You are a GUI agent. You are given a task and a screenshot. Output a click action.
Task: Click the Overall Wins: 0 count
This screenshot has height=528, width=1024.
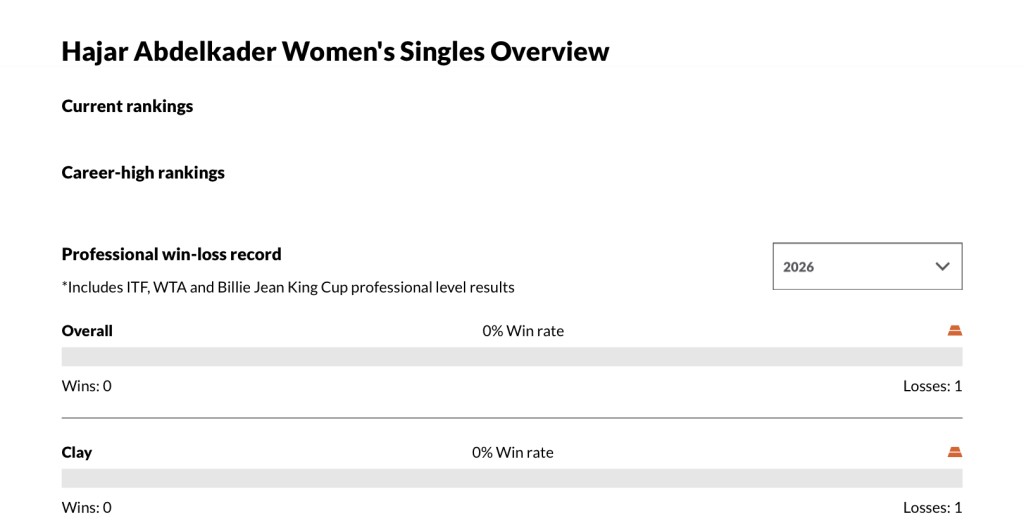pyautogui.click(x=87, y=386)
